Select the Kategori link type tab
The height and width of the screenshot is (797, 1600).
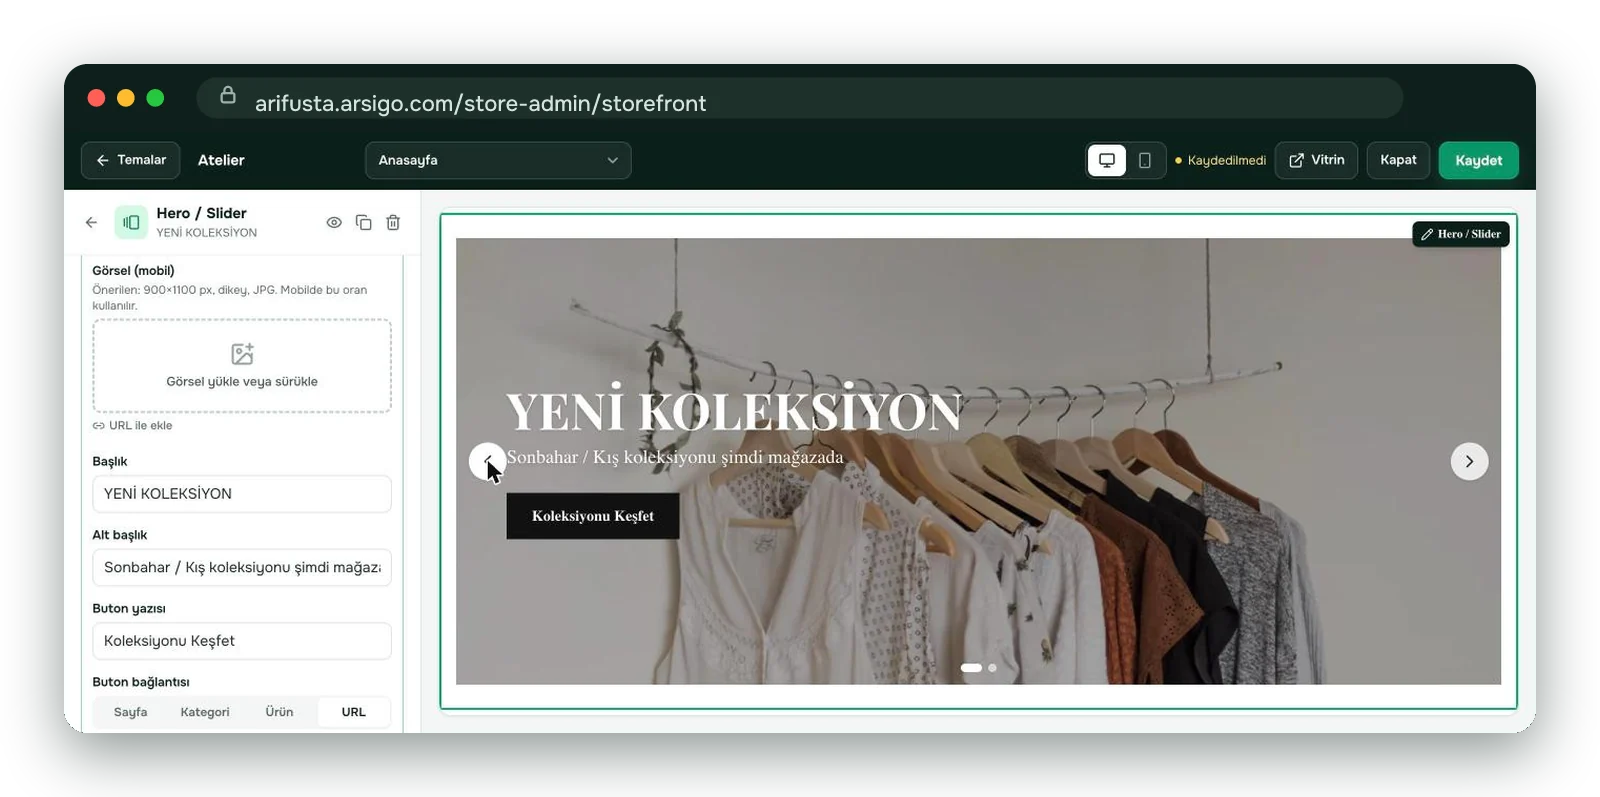205,712
